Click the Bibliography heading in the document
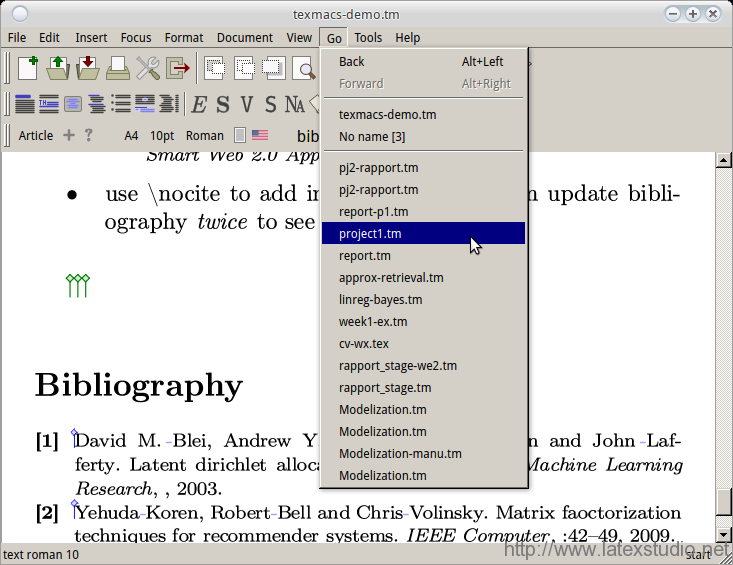The image size is (733, 565). click(139, 387)
